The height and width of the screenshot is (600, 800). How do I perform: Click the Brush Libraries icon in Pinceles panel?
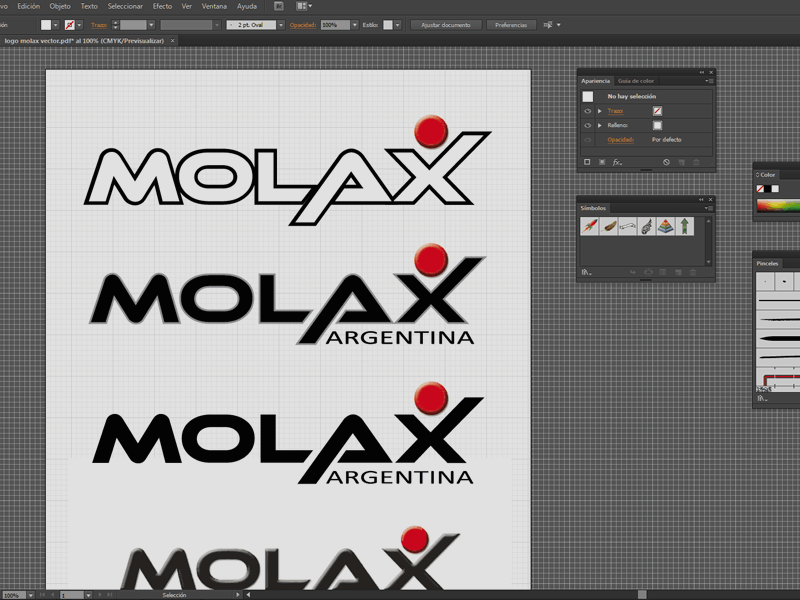click(x=761, y=398)
